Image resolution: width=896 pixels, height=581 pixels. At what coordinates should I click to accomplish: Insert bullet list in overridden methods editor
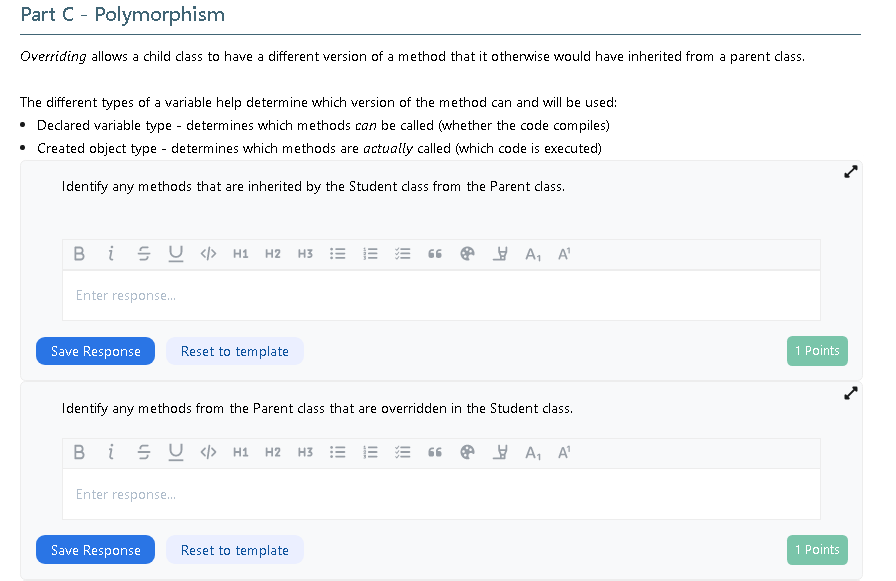tap(338, 452)
